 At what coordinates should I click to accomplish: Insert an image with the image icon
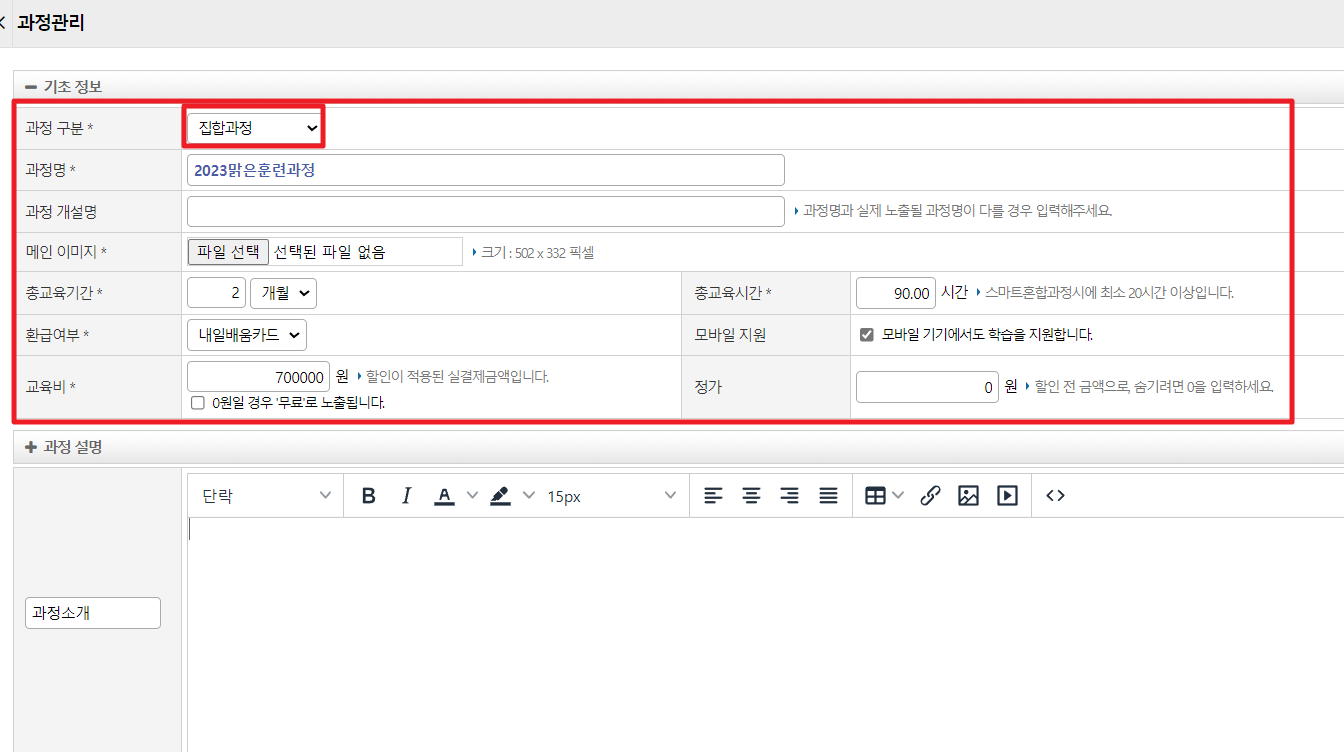click(x=968, y=496)
